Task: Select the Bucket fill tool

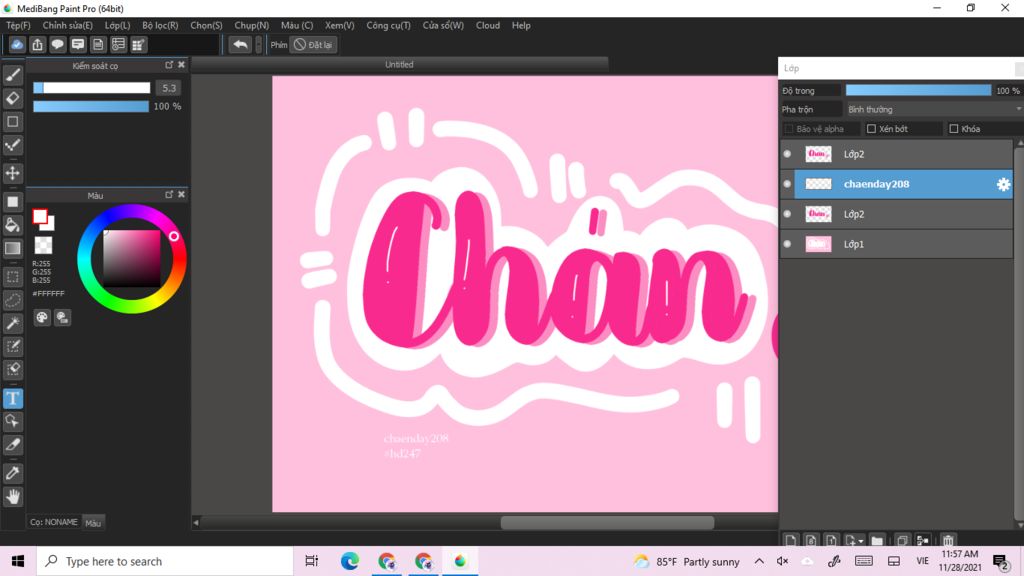Action: pyautogui.click(x=12, y=225)
